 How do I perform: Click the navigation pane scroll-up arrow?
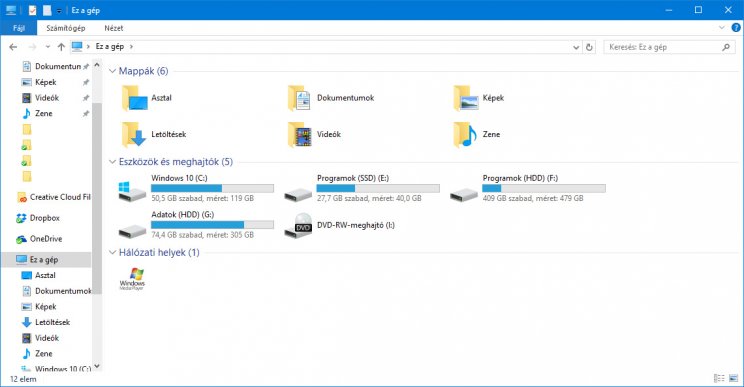[x=97, y=65]
